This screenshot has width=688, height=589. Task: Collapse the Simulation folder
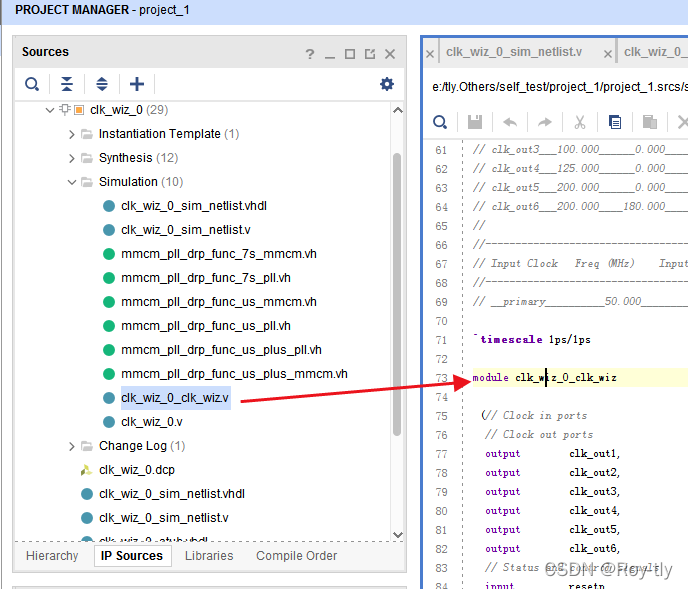(x=72, y=182)
